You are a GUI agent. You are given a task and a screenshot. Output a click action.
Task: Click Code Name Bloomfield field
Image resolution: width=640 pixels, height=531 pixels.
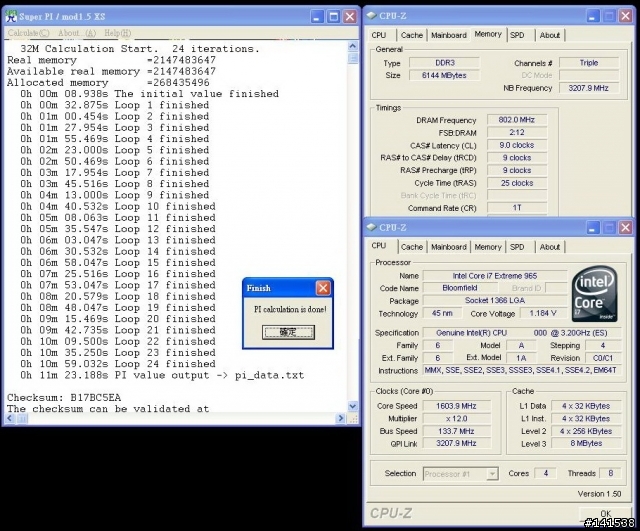click(x=460, y=288)
